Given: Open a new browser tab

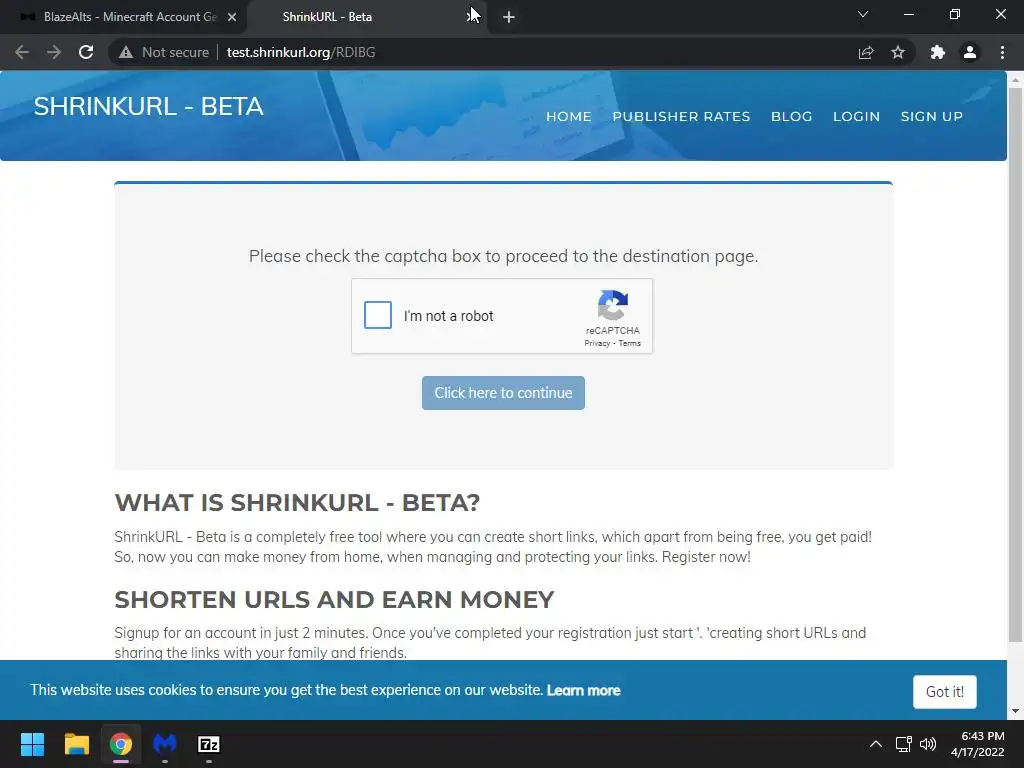Looking at the screenshot, I should 509,17.
